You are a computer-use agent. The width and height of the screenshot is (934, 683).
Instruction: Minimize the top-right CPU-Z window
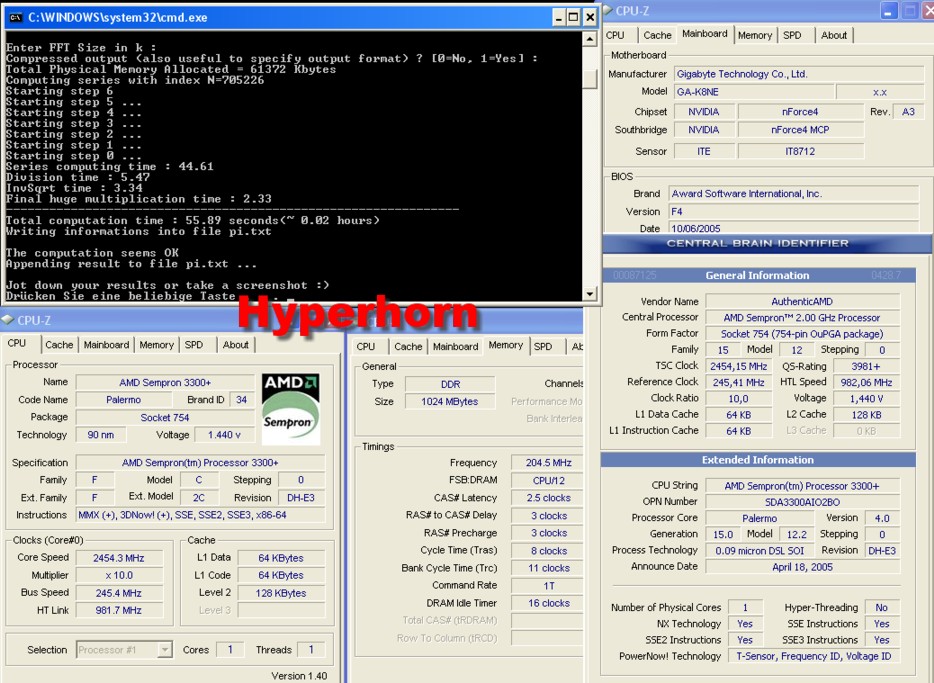889,11
